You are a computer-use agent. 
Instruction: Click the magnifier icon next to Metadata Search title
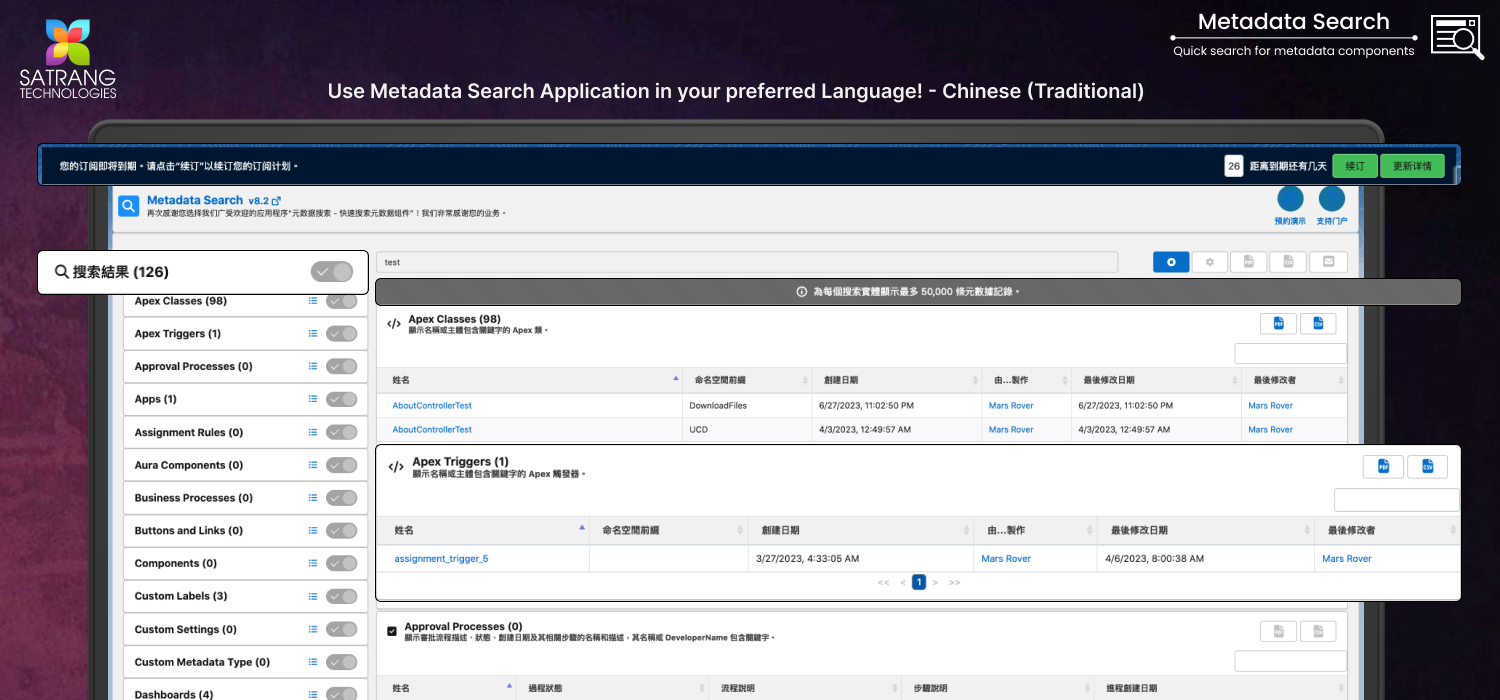click(x=129, y=206)
